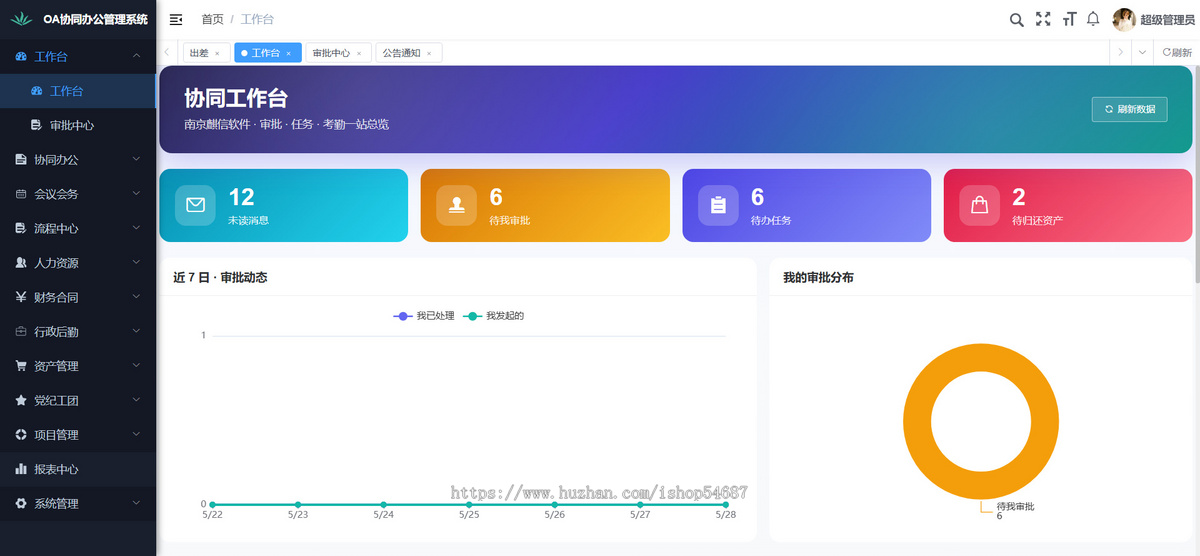Go to 首页 breadcrumb link
This screenshot has width=1200, height=556.
click(212, 20)
